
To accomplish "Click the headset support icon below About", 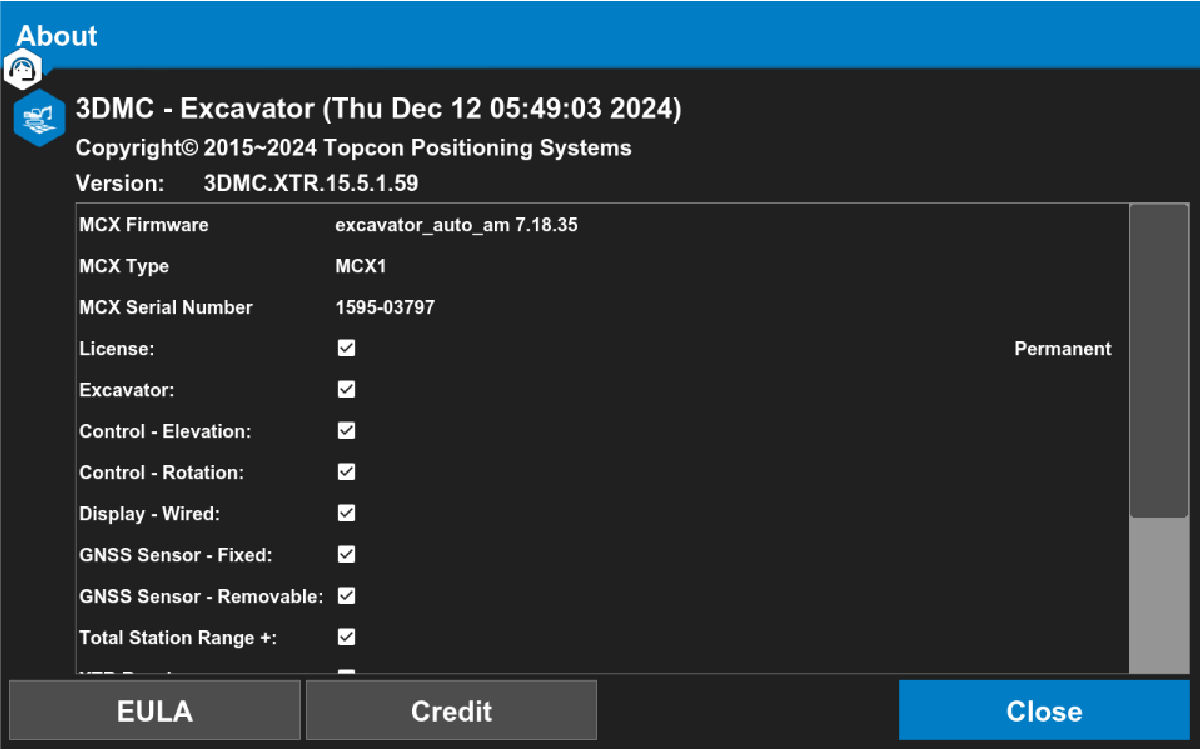I will [24, 68].
